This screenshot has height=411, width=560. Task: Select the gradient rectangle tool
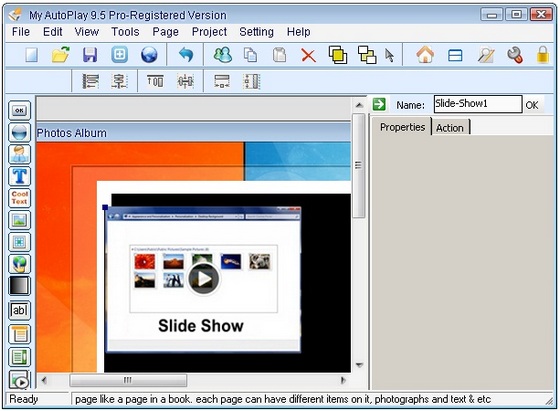point(20,286)
